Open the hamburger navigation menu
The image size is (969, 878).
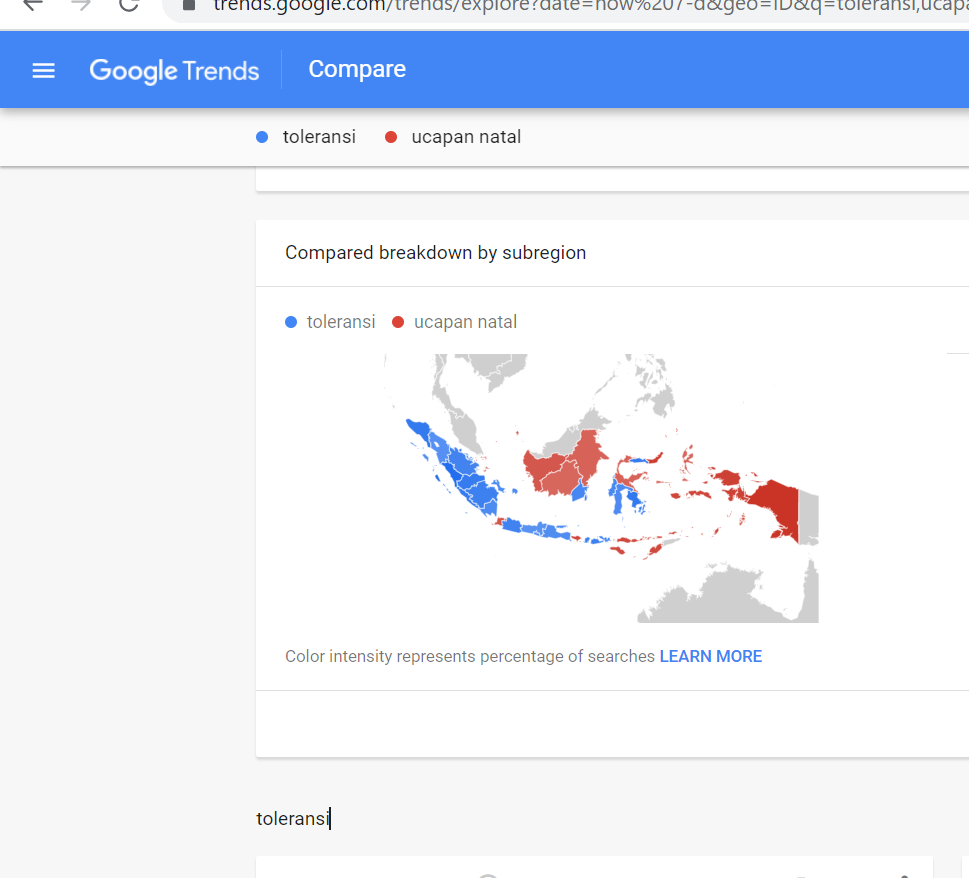(43, 70)
